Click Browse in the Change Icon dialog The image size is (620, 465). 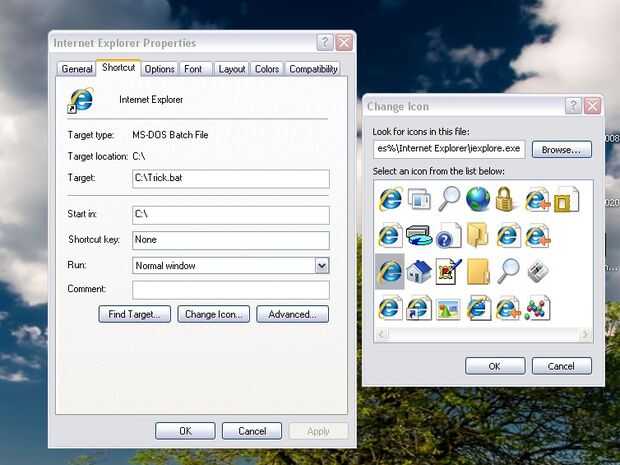pos(561,149)
